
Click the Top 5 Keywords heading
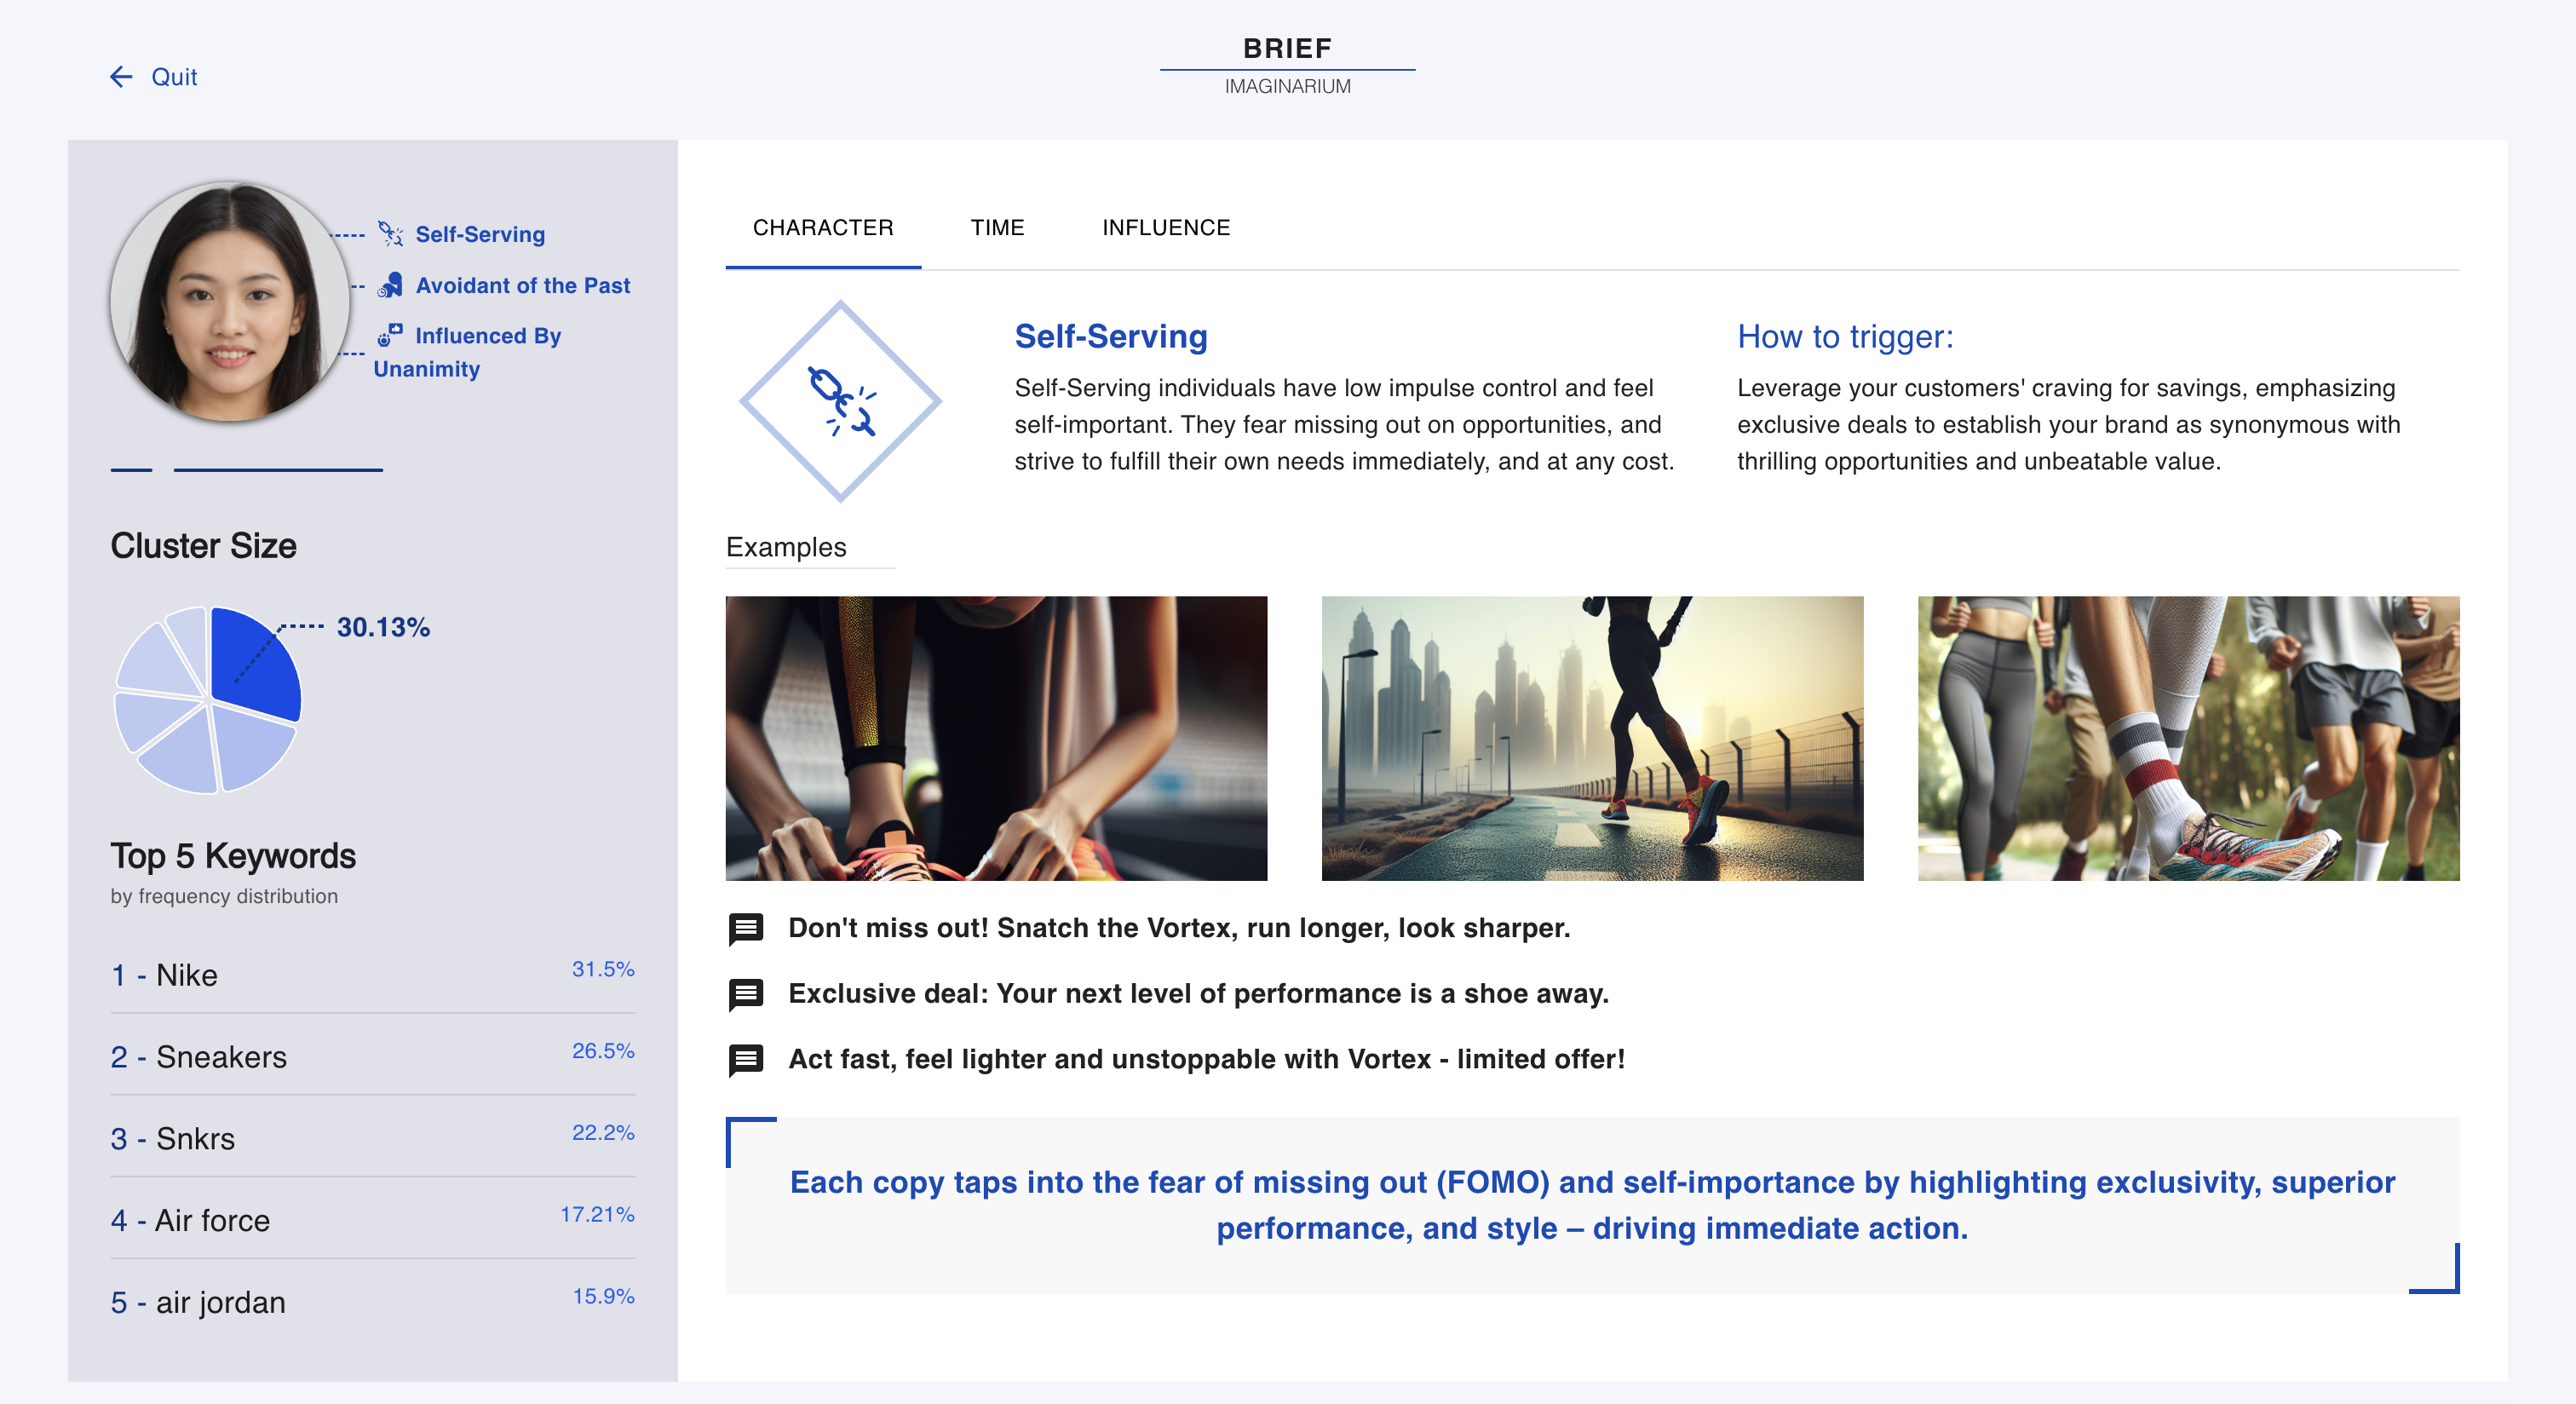tap(233, 856)
